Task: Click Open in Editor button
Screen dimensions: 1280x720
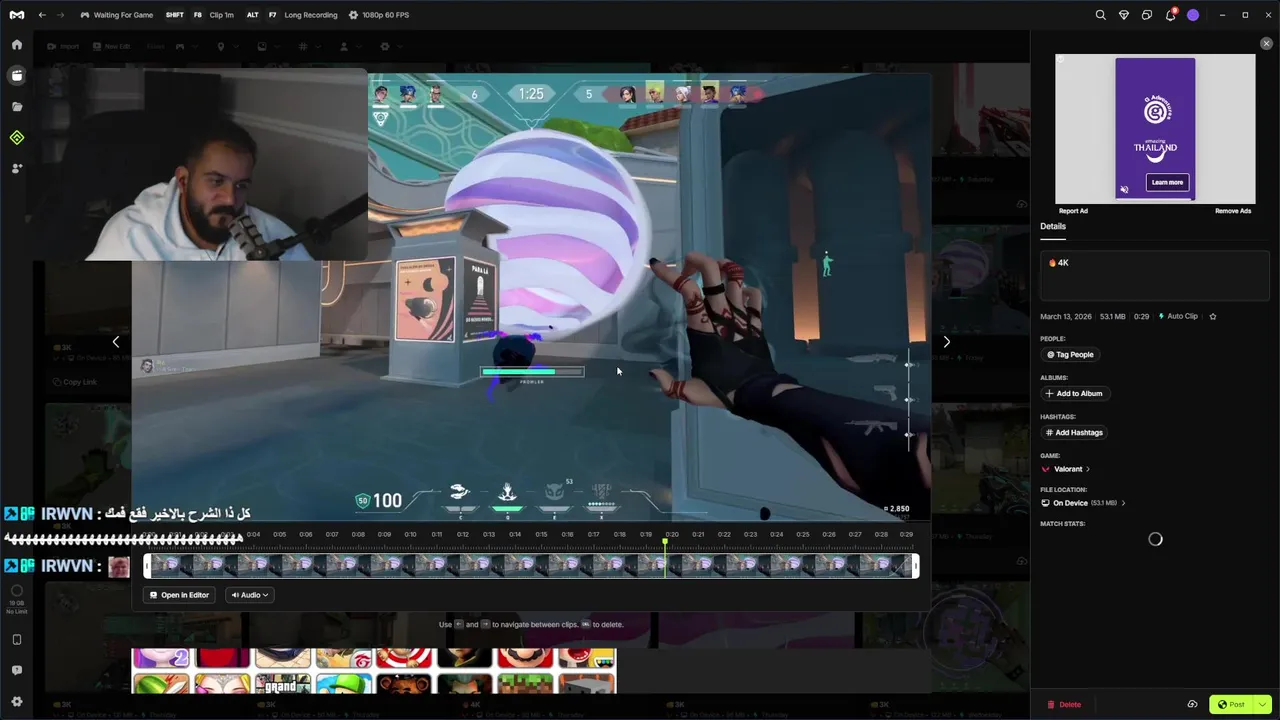Action: pyautogui.click(x=180, y=595)
